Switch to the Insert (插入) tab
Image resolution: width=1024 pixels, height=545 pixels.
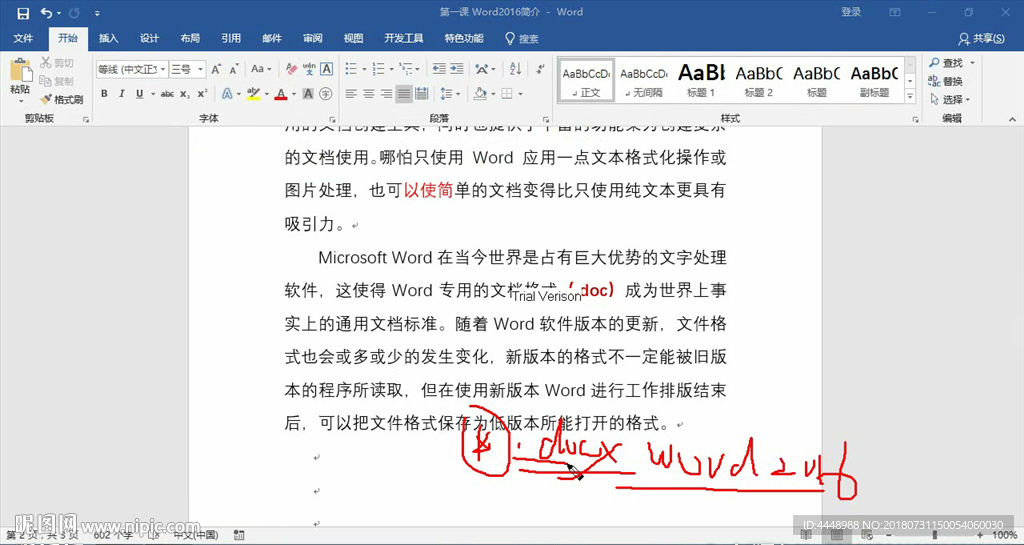(108, 39)
